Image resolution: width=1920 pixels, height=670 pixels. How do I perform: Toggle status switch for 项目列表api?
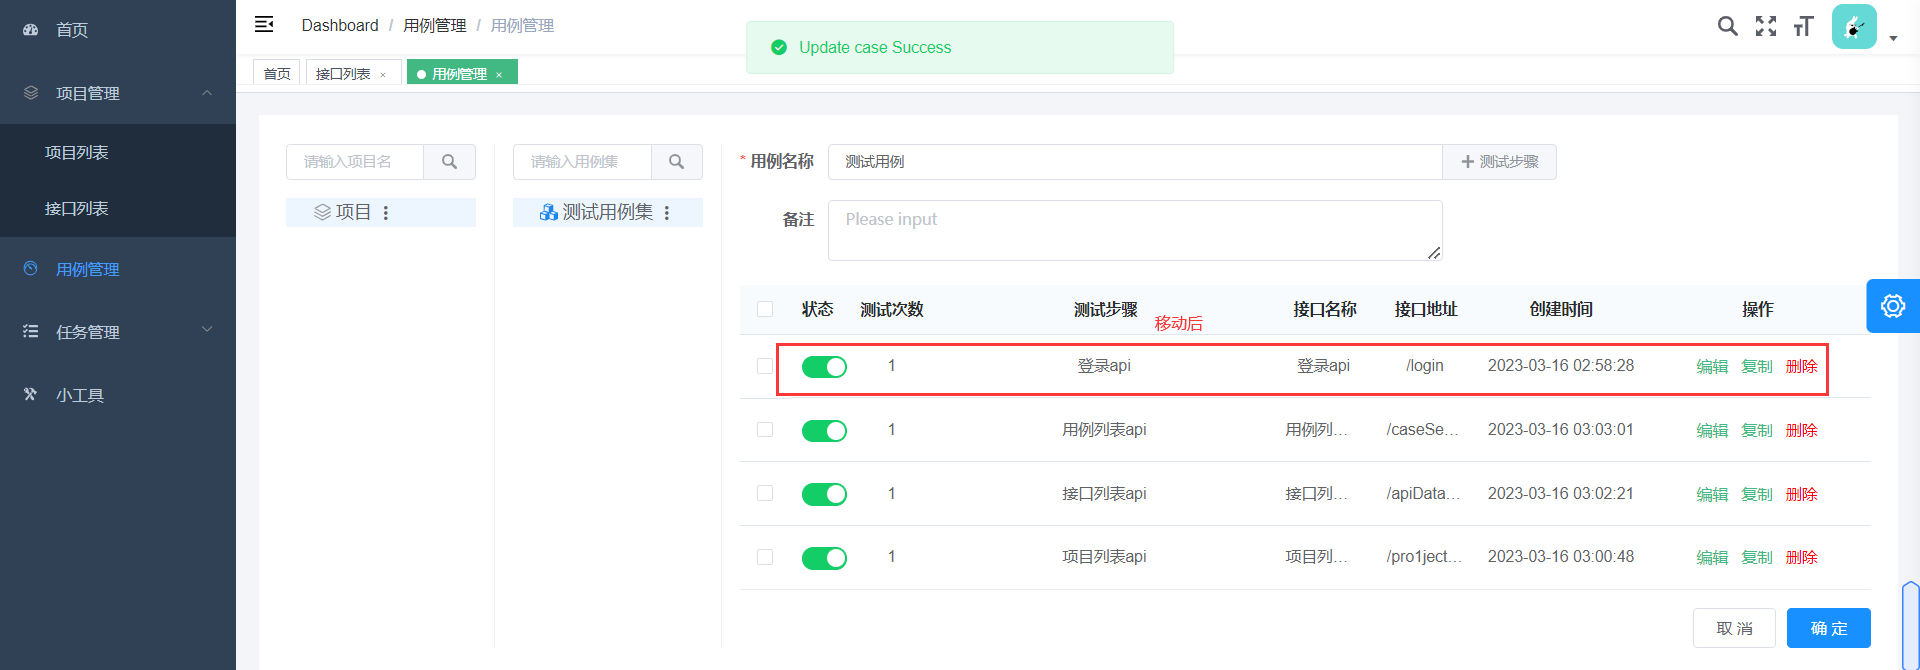pos(824,558)
